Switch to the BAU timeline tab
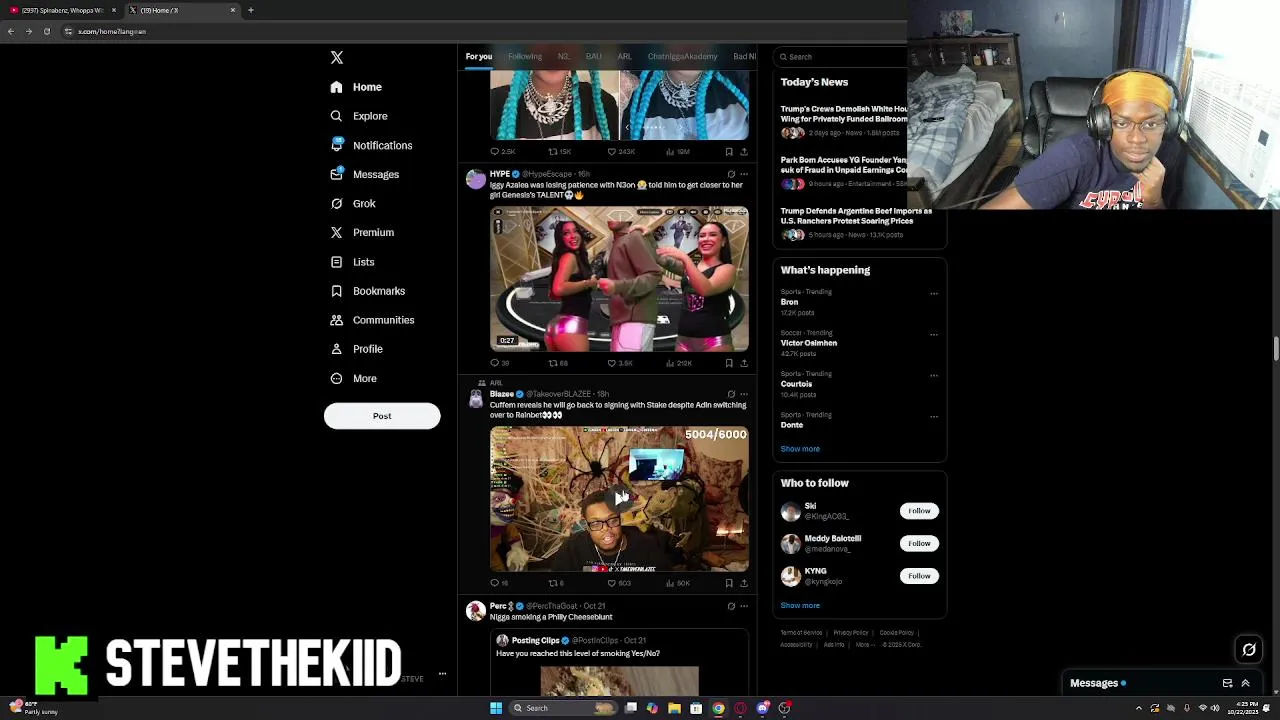The image size is (1280, 720). (x=594, y=56)
